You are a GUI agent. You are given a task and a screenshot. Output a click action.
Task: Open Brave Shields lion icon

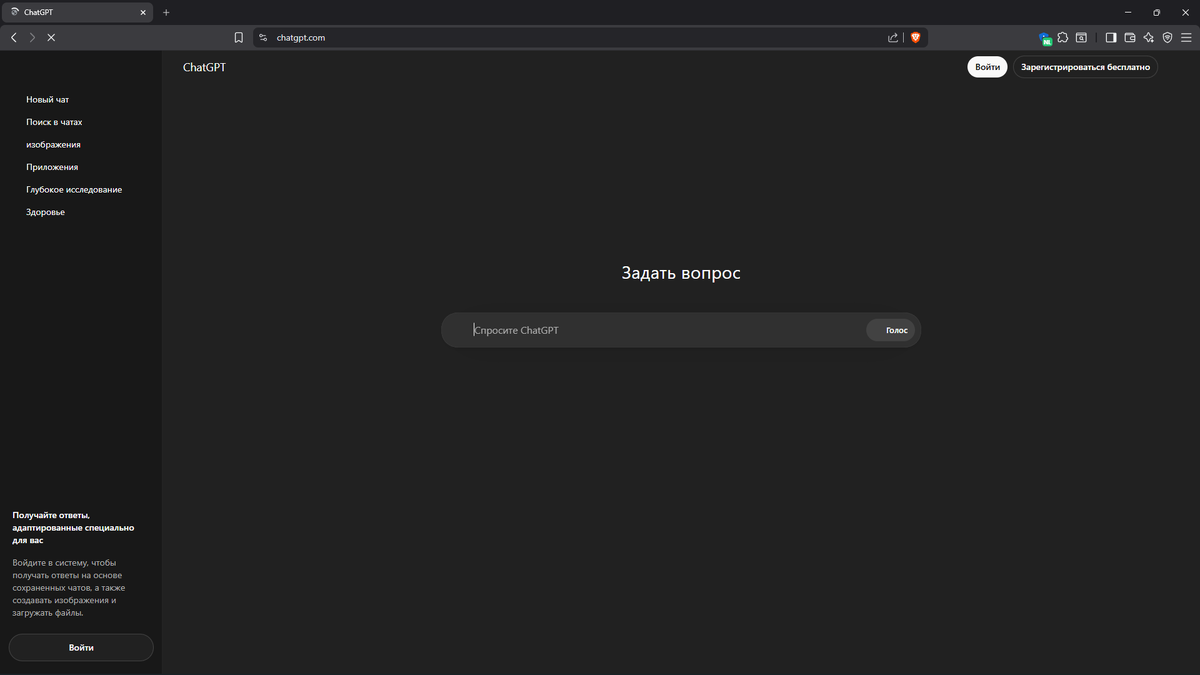[915, 37]
